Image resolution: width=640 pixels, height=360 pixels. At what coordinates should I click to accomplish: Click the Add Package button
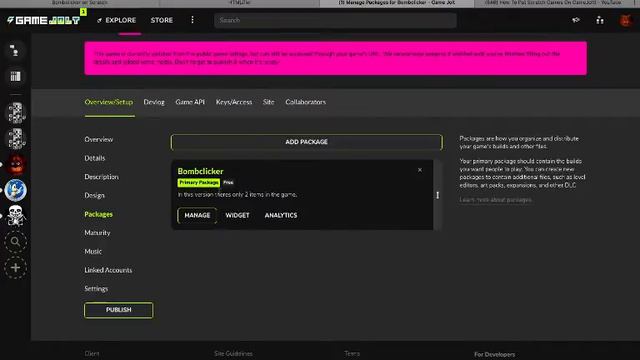pyautogui.click(x=307, y=142)
